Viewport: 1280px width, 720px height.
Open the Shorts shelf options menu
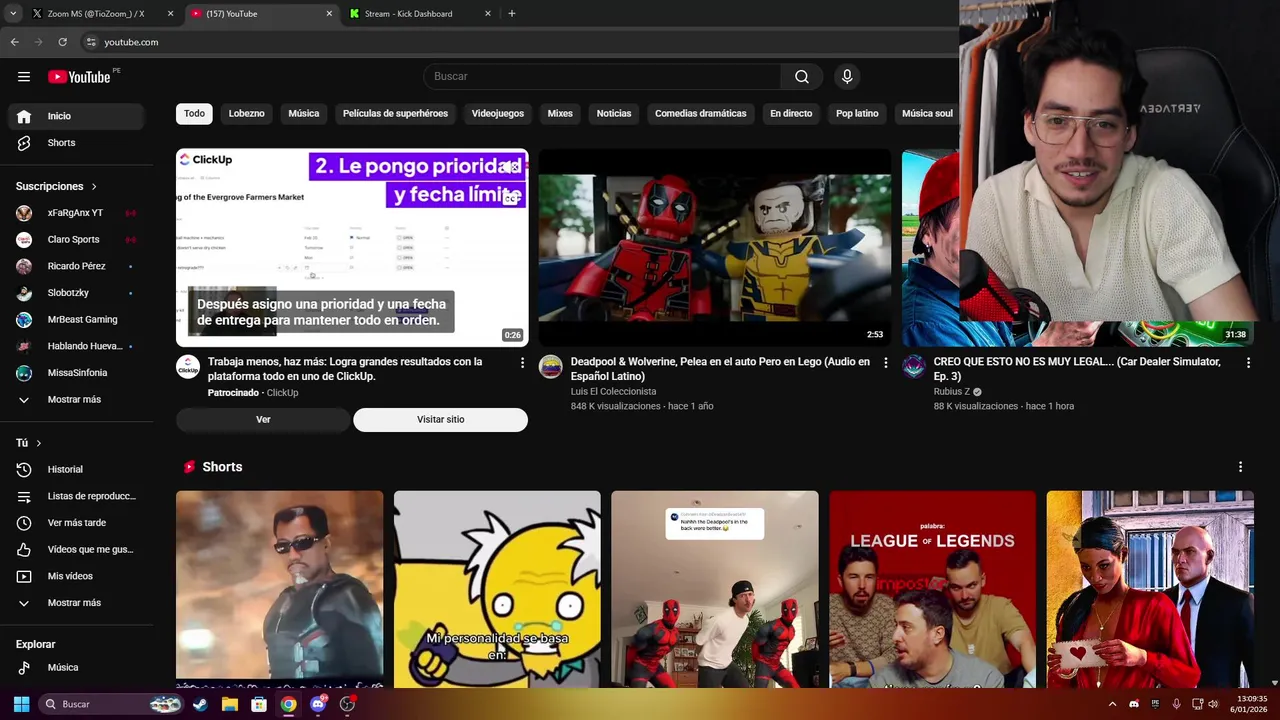pyautogui.click(x=1240, y=467)
